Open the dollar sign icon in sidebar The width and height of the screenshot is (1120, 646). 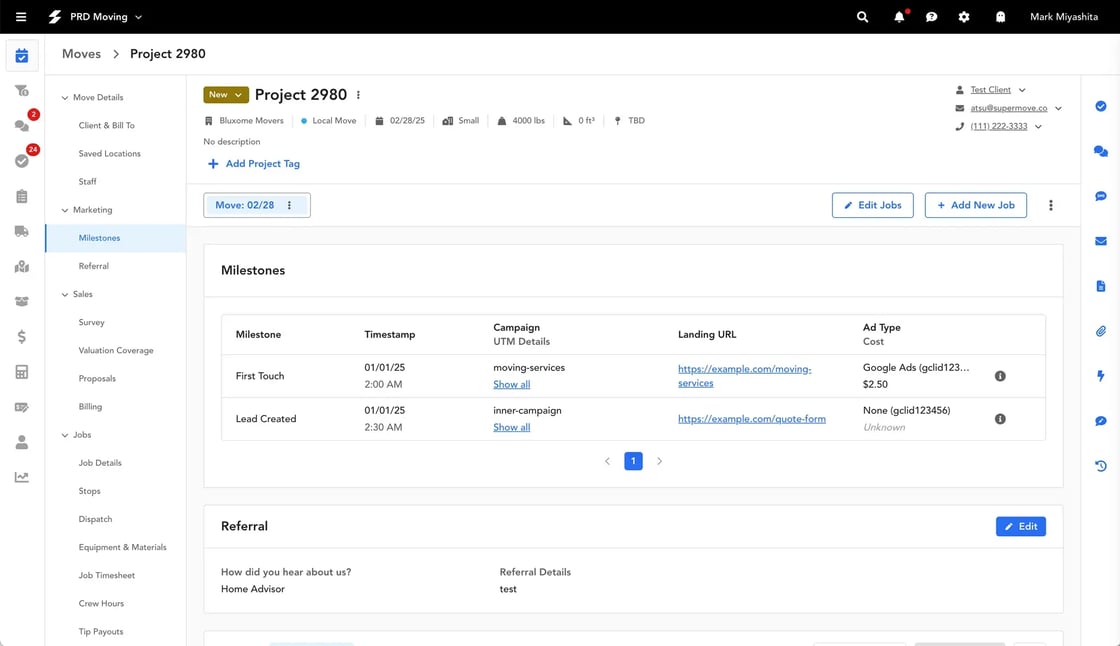pyautogui.click(x=22, y=337)
